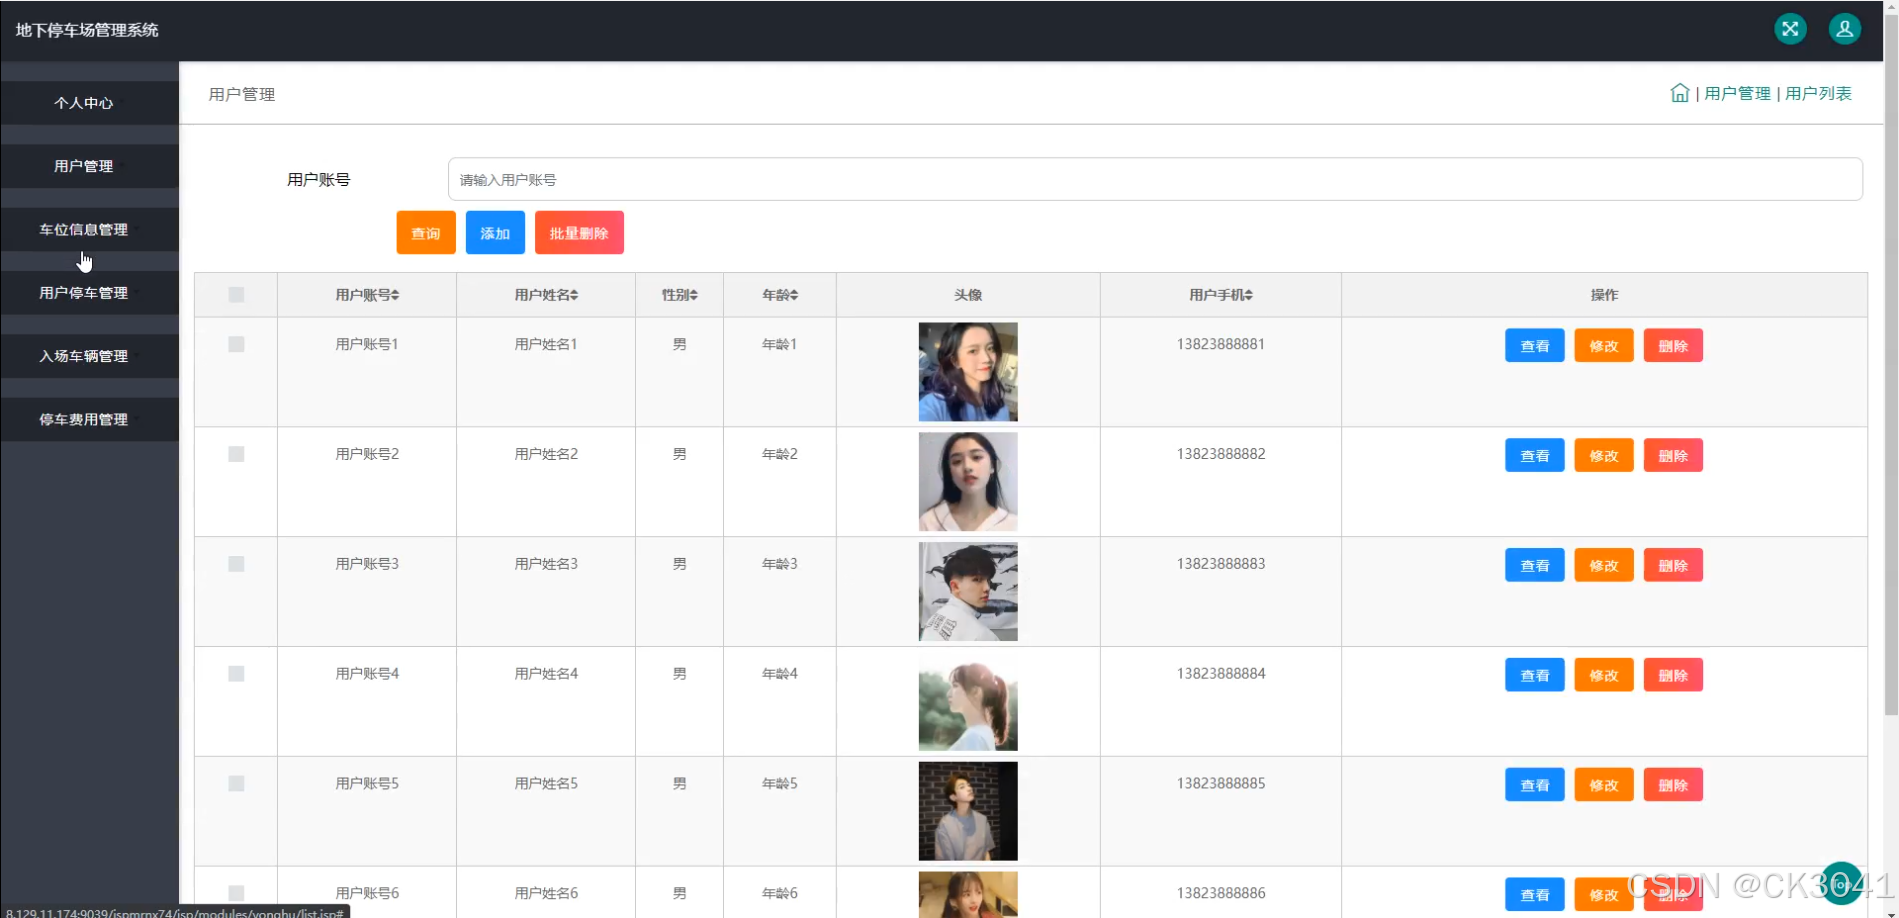Viewport: 1899px width, 918px height.
Task: Click 查看 for 用户账号5
Action: (1535, 786)
